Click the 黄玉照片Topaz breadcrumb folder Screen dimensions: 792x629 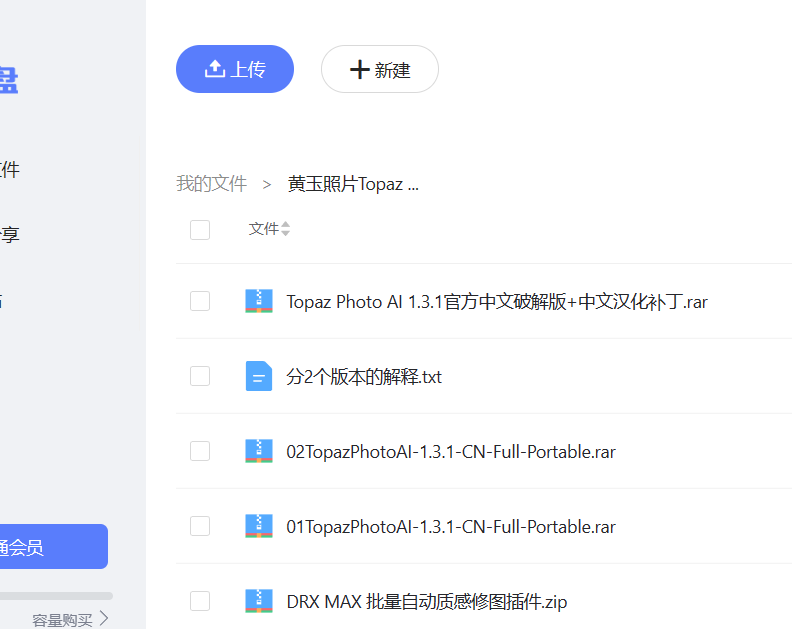coord(353,184)
